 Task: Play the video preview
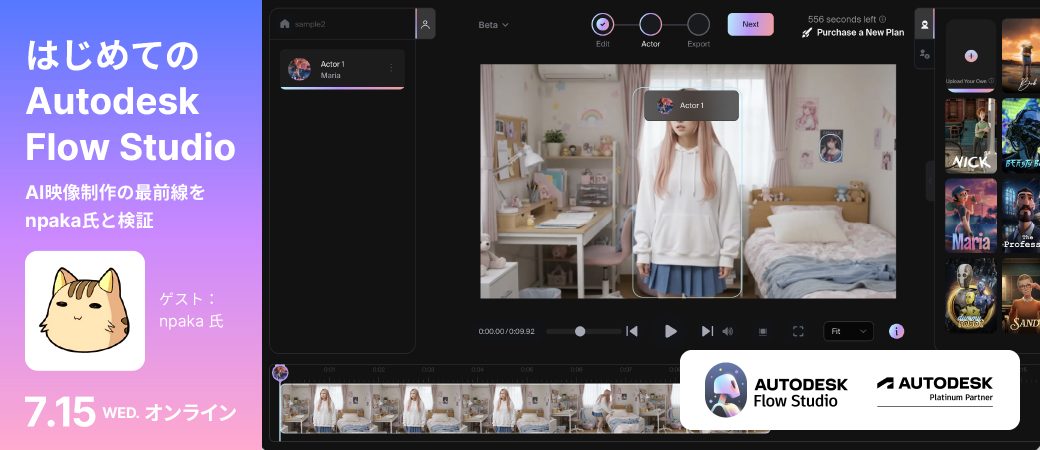[671, 331]
